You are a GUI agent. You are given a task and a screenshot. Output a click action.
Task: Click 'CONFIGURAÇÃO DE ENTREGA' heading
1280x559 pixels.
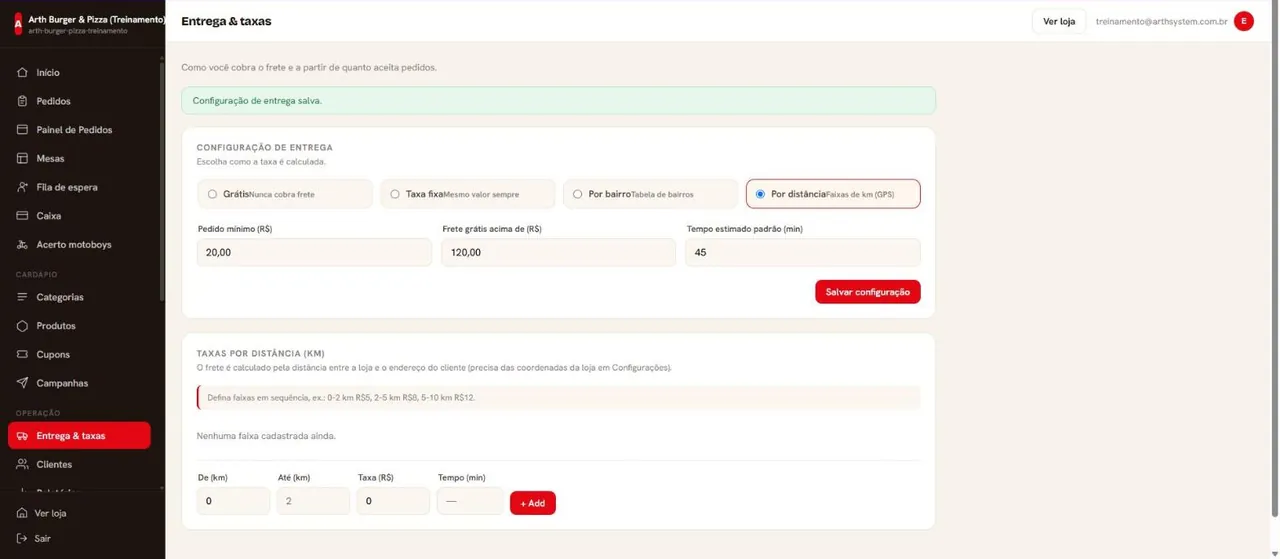pyautogui.click(x=264, y=147)
